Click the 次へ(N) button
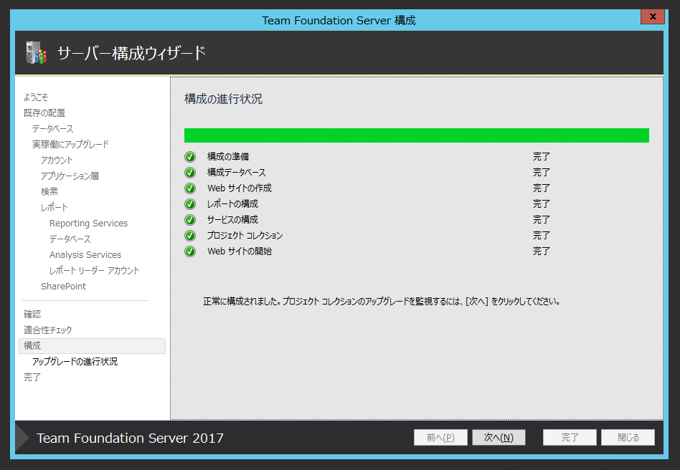Screen dimensions: 680x470 point(499,437)
